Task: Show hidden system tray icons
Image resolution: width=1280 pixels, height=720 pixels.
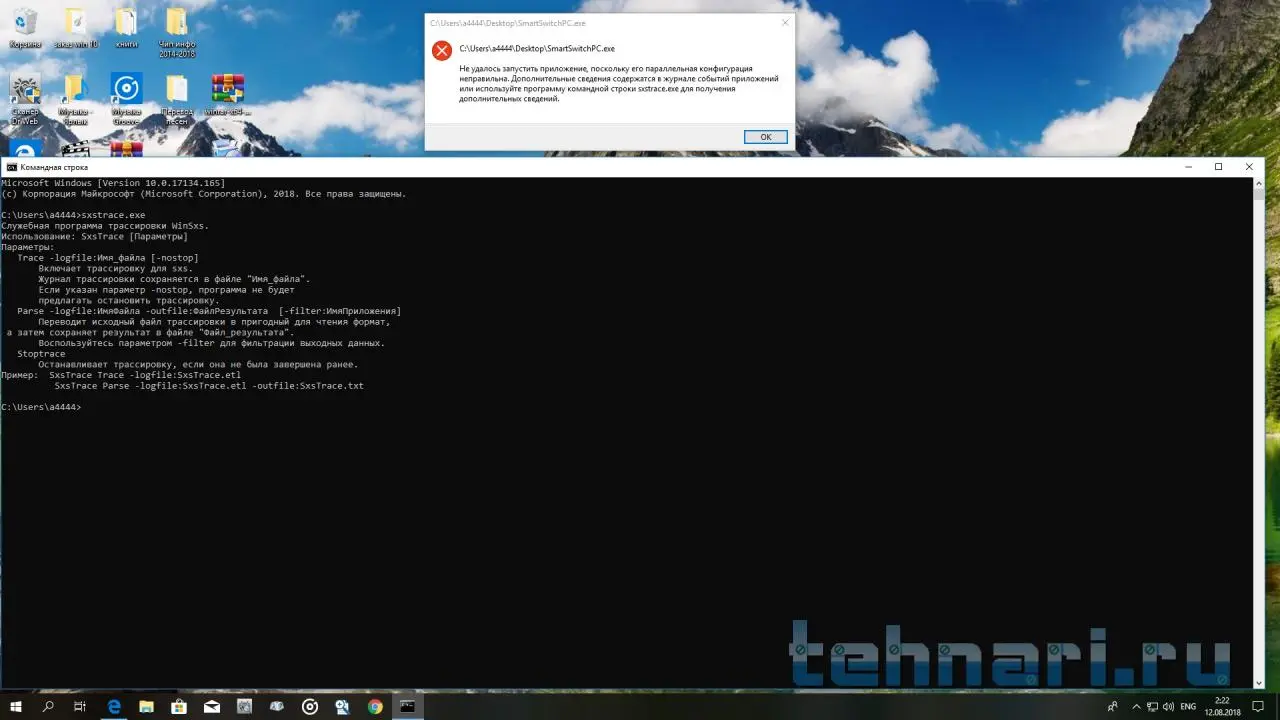Action: [1135, 706]
